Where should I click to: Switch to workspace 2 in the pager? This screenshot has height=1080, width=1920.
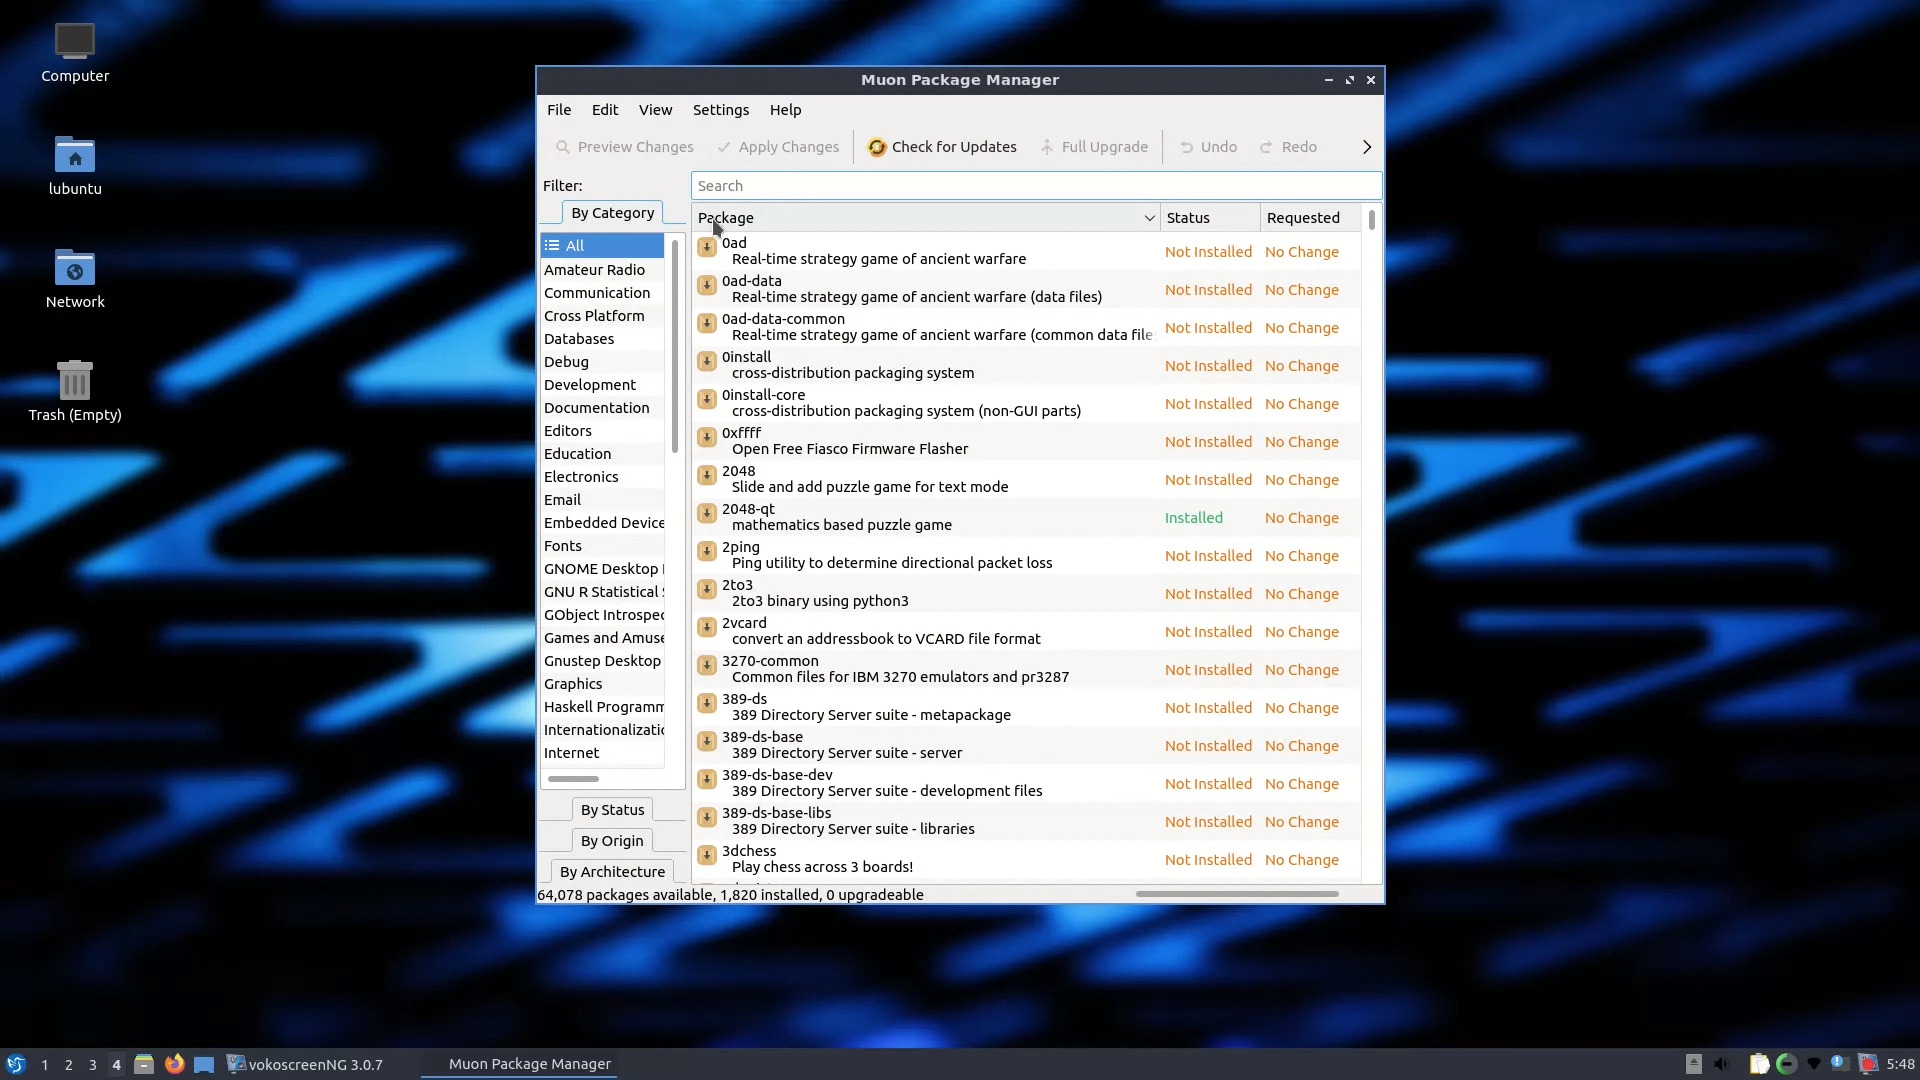[68, 1065]
